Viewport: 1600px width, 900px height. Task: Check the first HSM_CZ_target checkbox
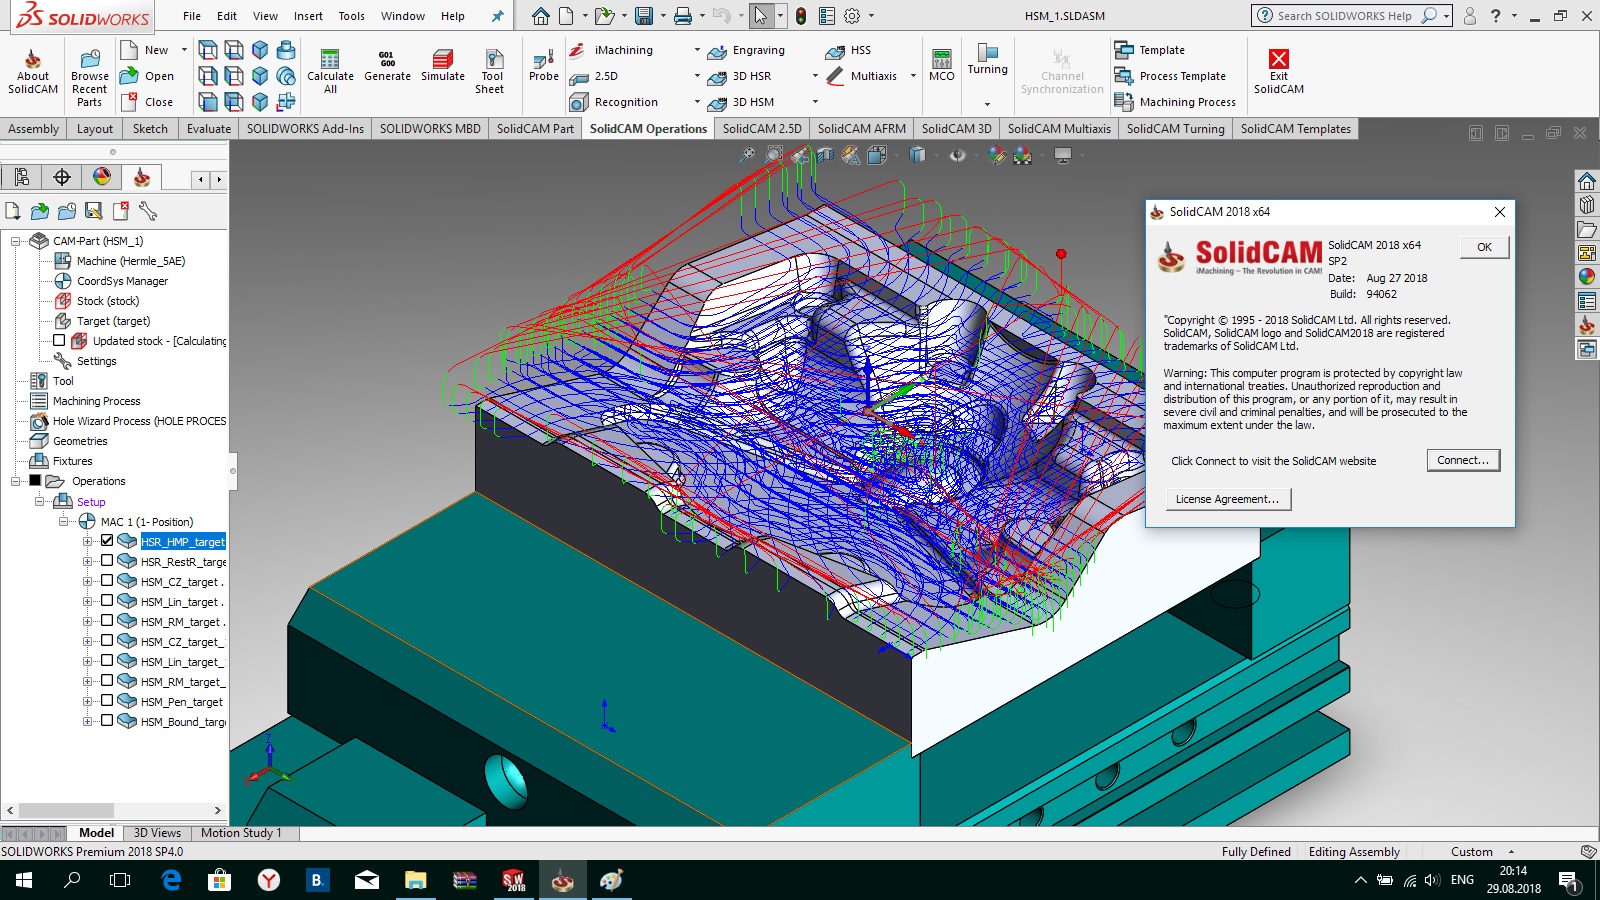coord(107,581)
